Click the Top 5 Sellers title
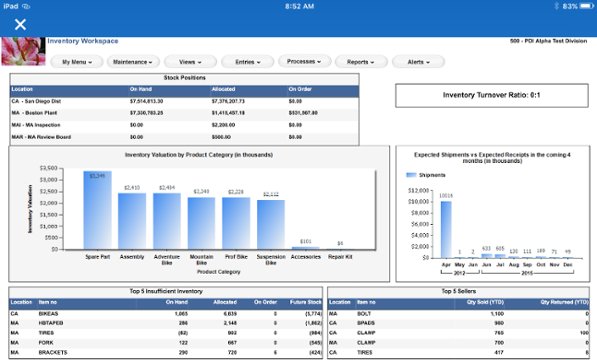Image resolution: width=597 pixels, height=363 pixels. point(458,291)
